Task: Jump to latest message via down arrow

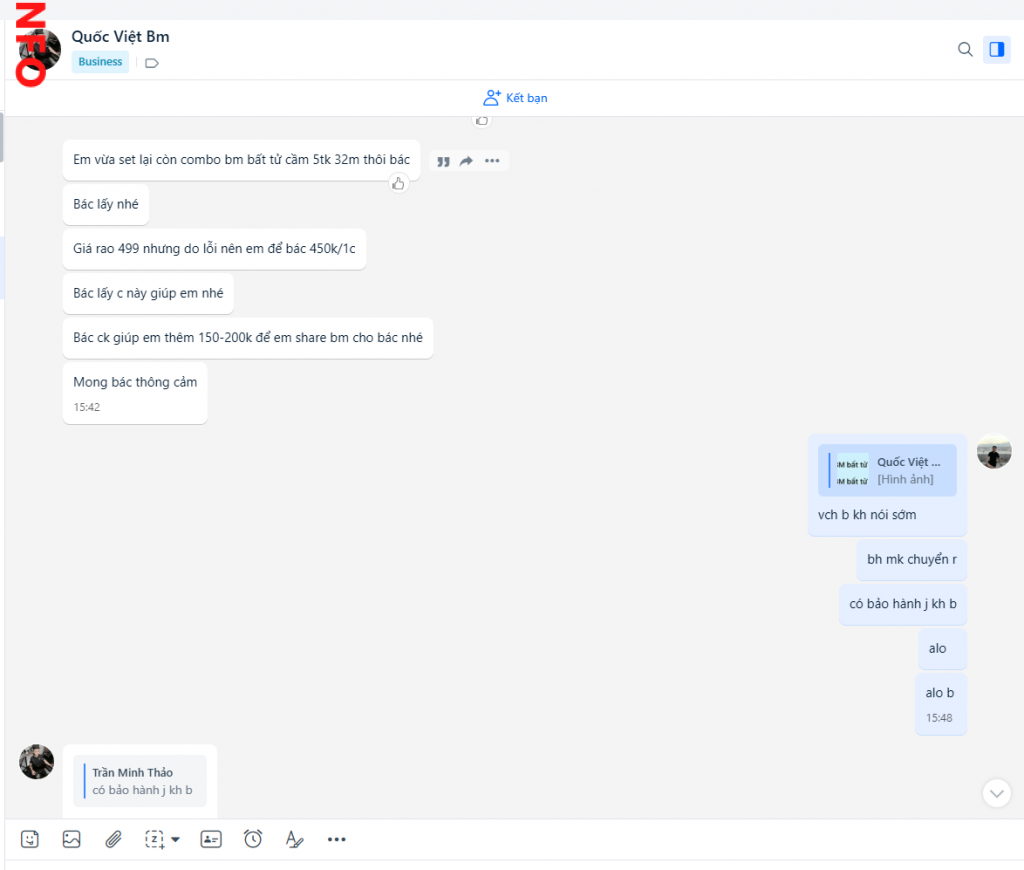Action: [x=997, y=792]
